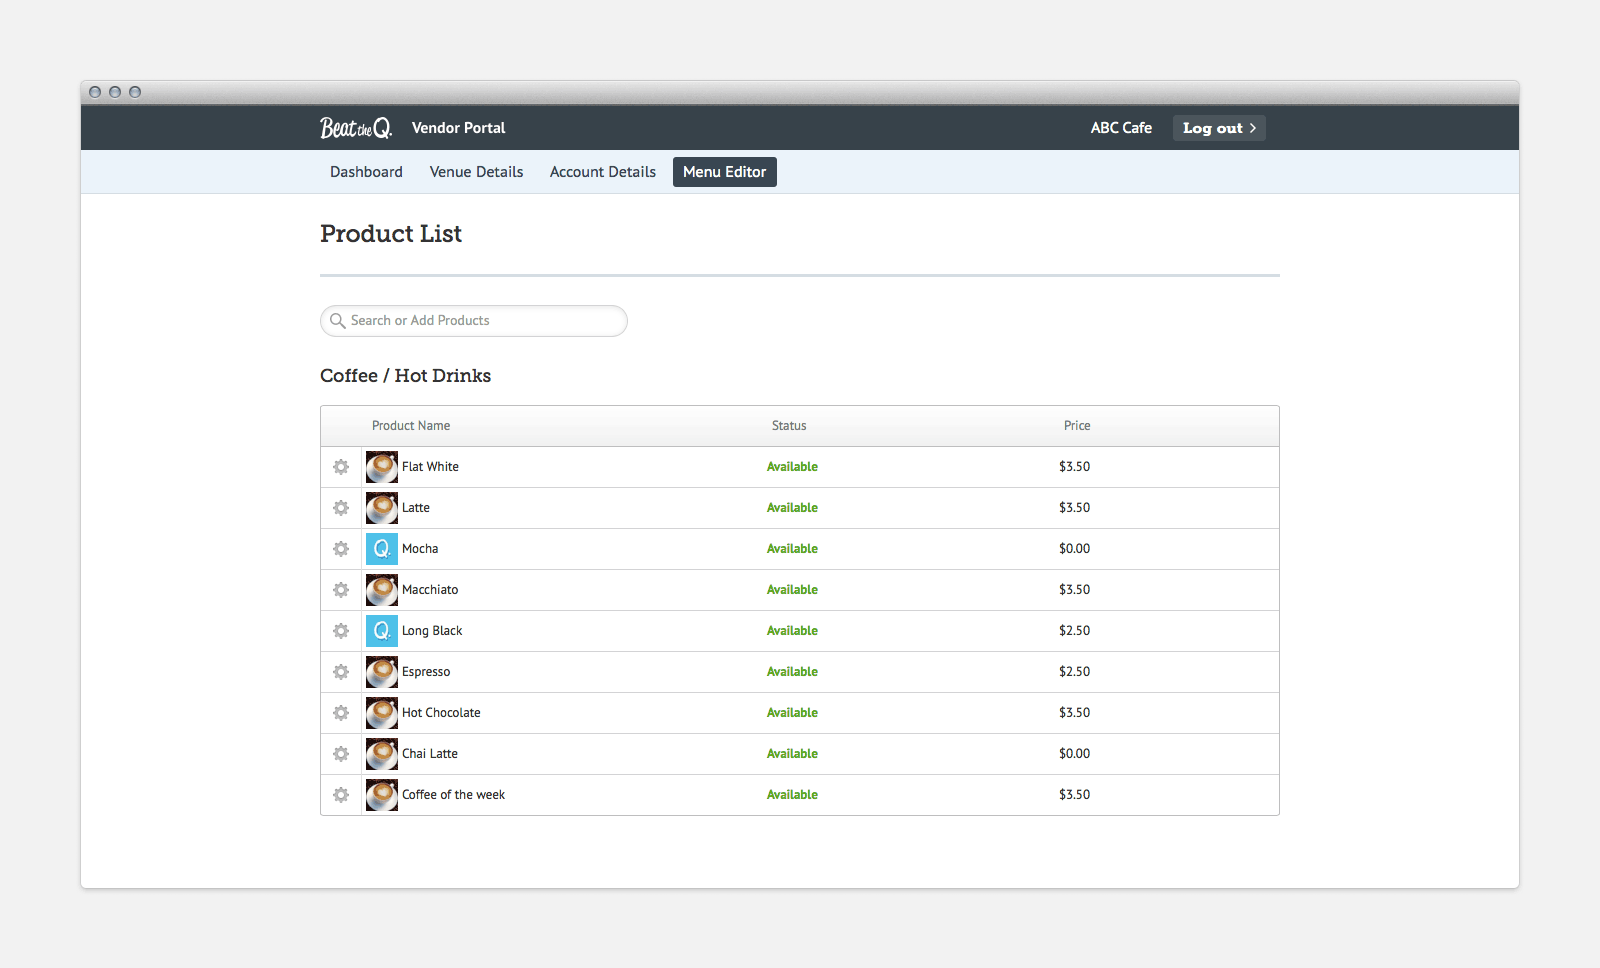This screenshot has height=968, width=1600.
Task: Click the Price column header
Action: click(1077, 425)
